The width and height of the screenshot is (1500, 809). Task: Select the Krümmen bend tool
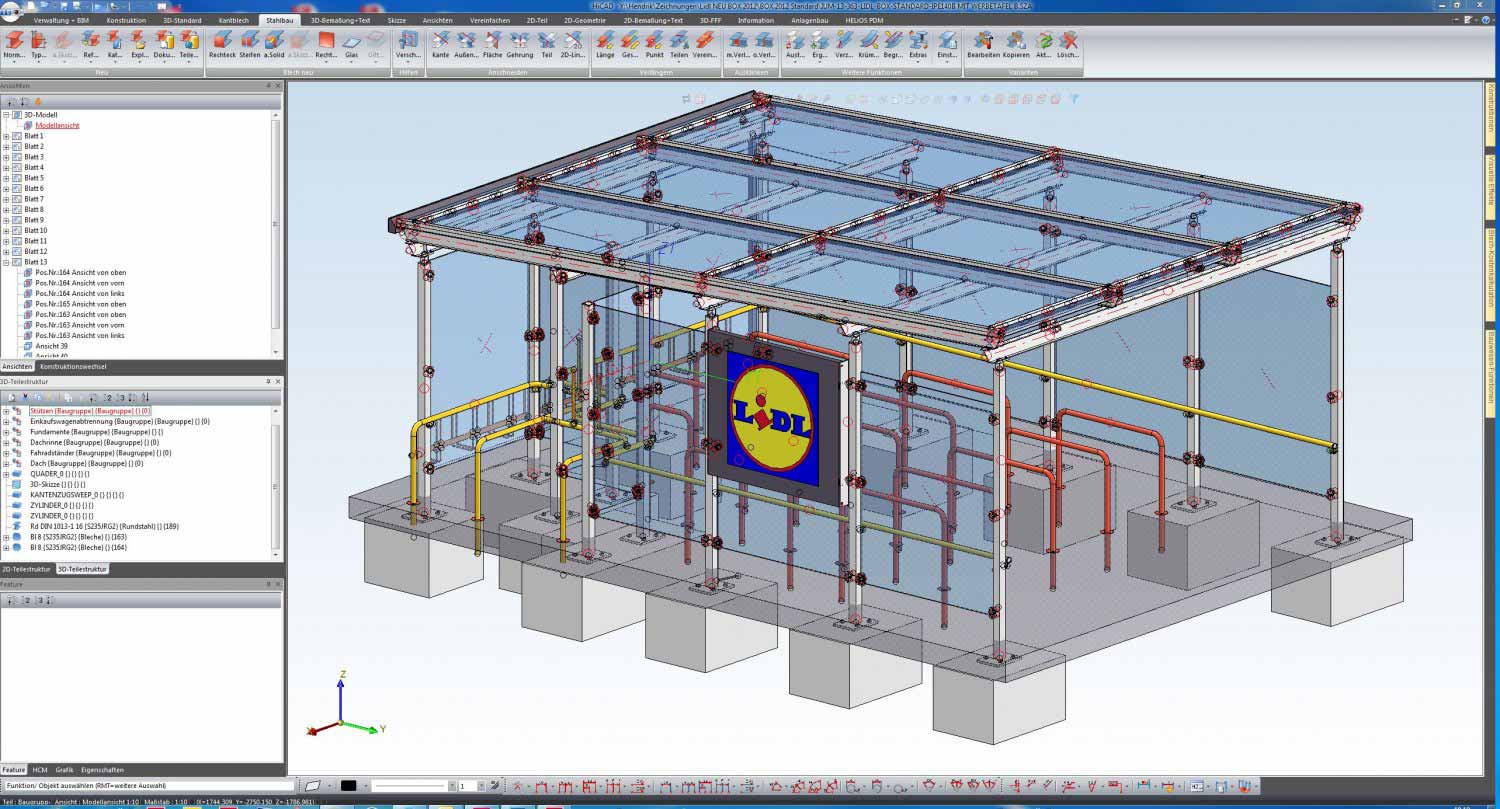(869, 44)
